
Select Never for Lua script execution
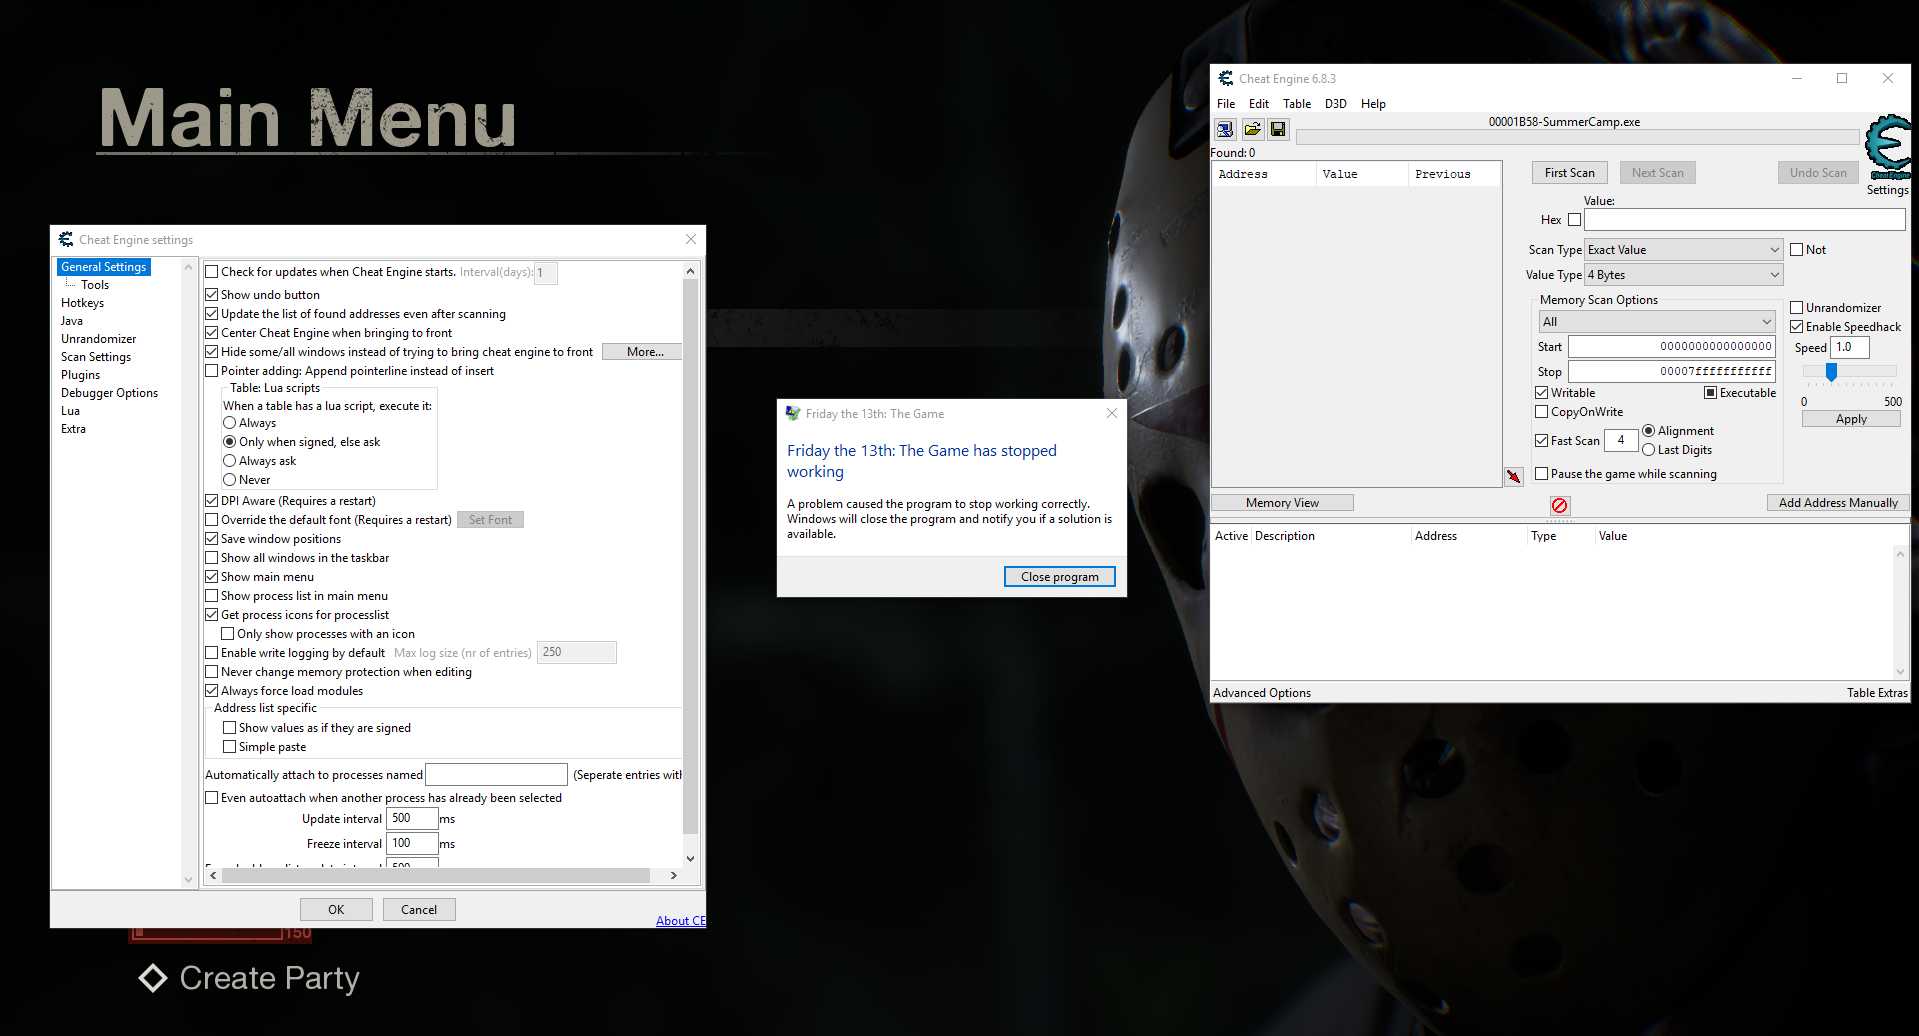229,479
